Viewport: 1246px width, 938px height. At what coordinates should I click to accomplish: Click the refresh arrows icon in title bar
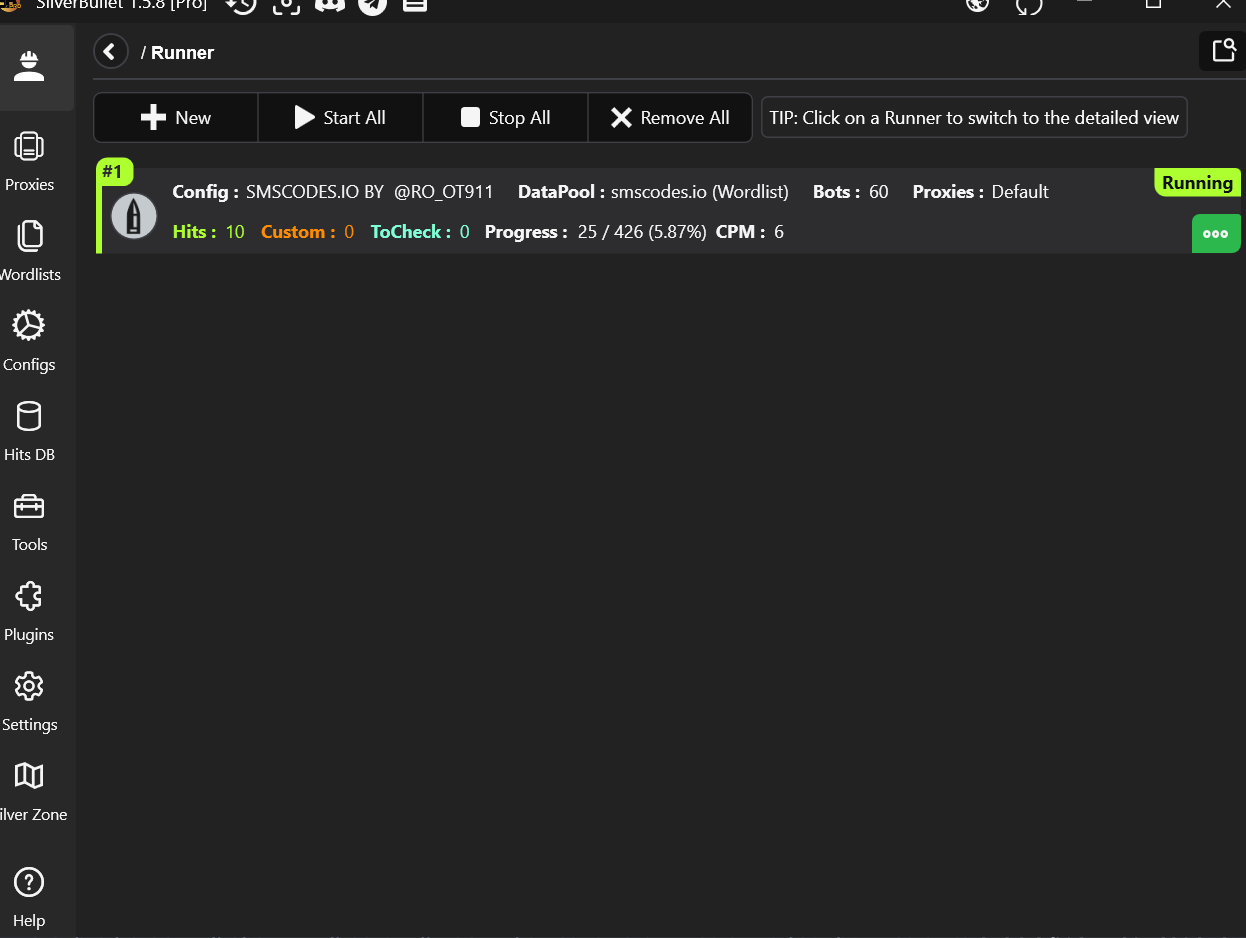pos(1028,5)
